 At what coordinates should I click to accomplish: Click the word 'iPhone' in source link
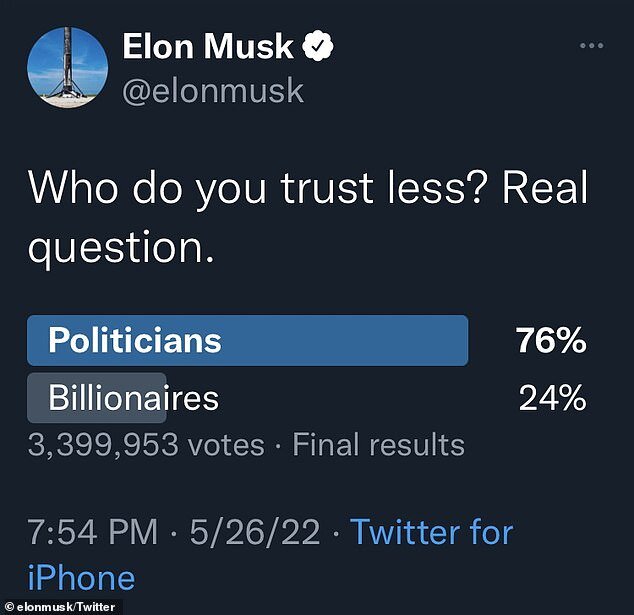[81, 578]
